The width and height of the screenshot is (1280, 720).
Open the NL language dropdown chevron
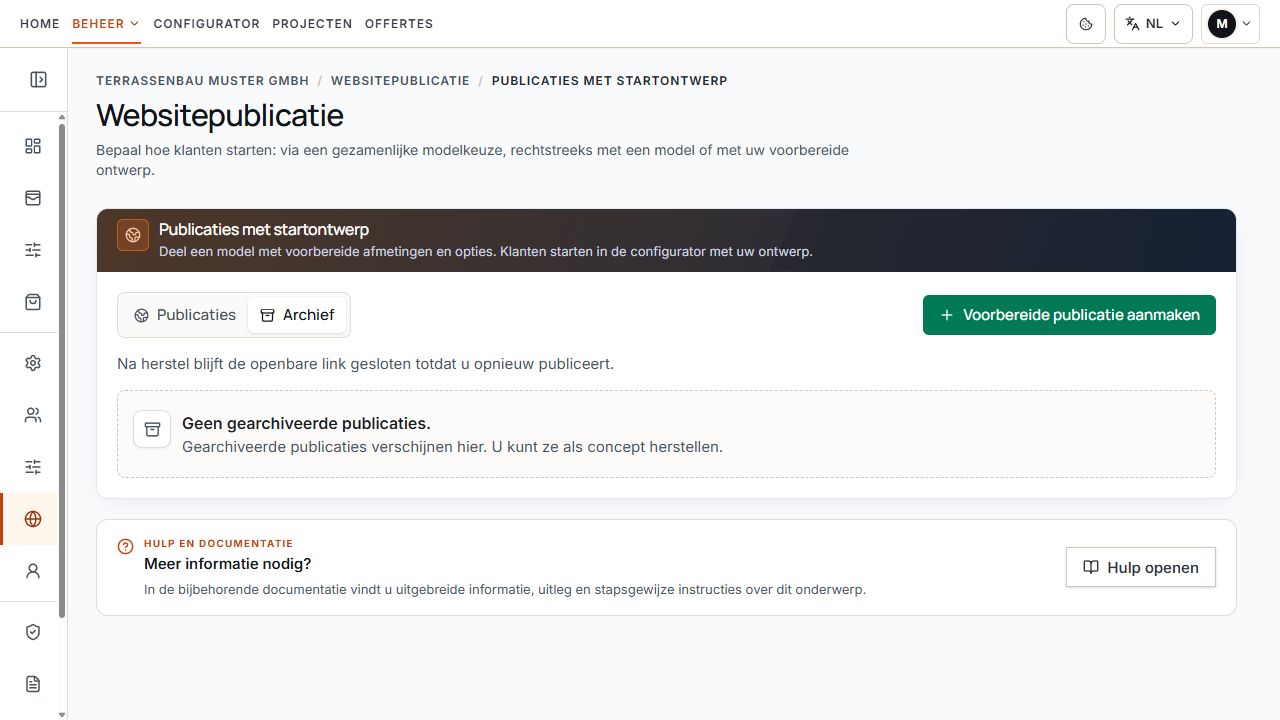1175,24
